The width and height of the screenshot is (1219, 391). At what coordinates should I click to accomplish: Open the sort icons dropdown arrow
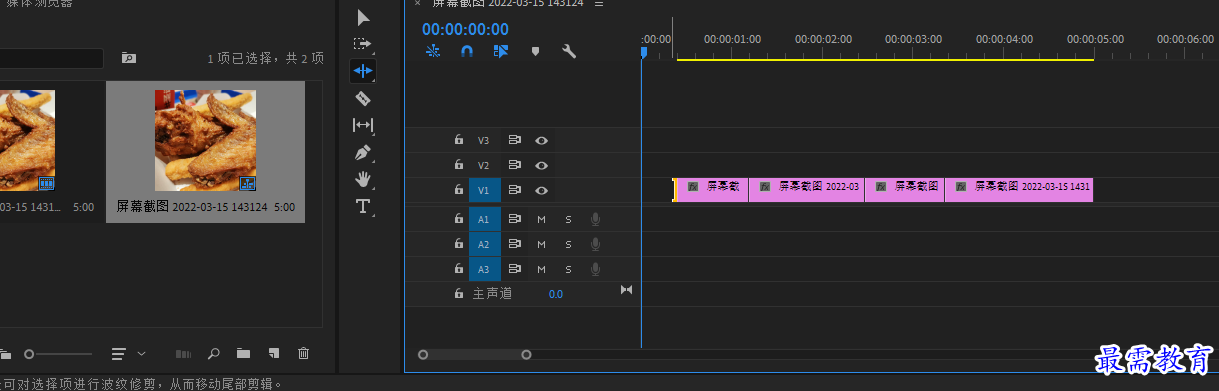(x=141, y=353)
